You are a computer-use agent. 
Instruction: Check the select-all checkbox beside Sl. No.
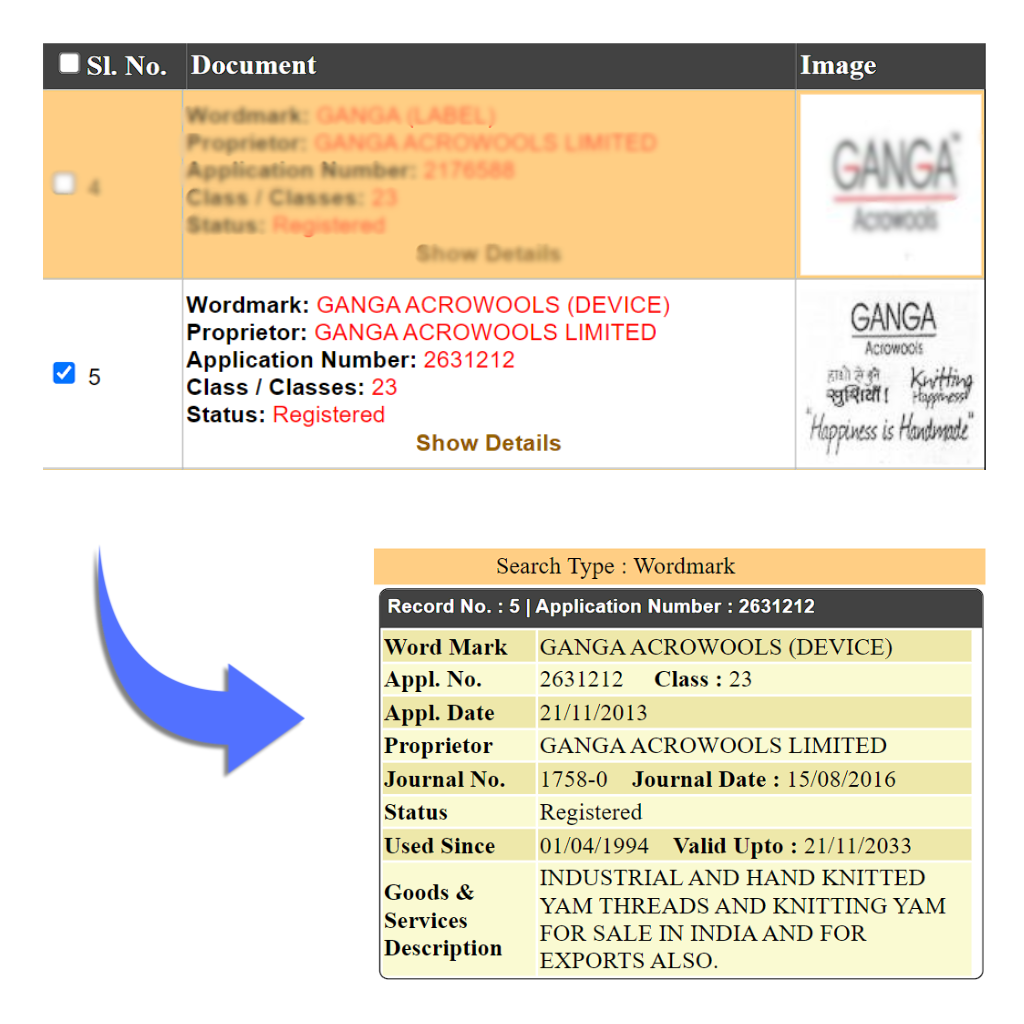(68, 64)
